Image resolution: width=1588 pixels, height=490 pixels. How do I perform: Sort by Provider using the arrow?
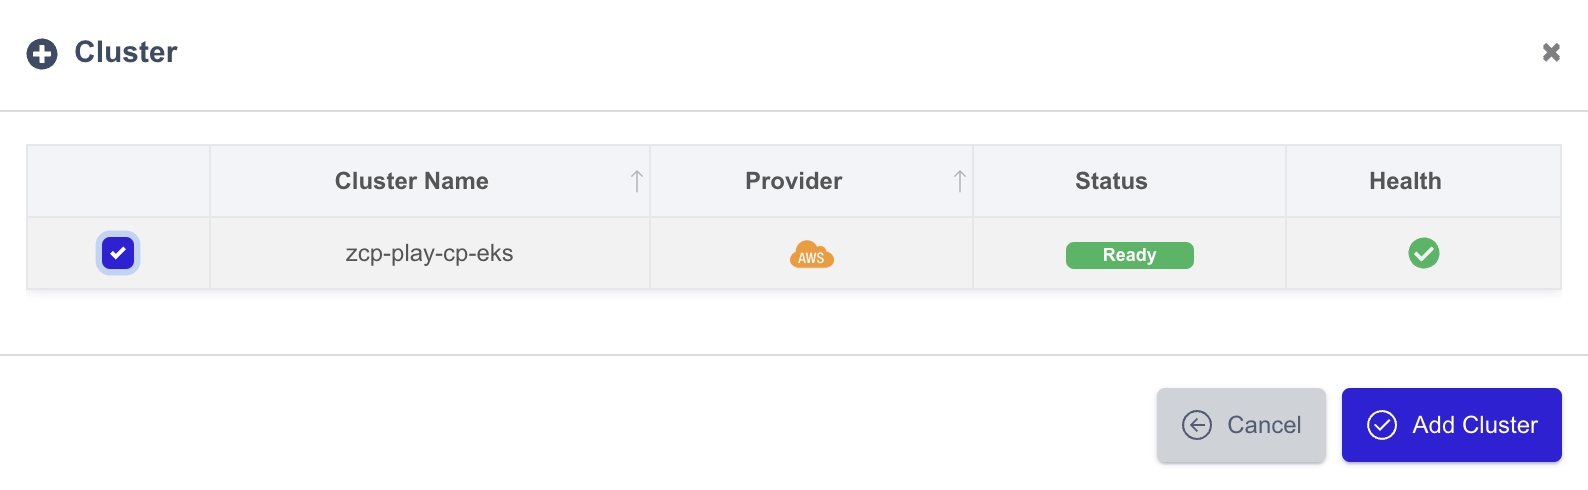pos(959,181)
